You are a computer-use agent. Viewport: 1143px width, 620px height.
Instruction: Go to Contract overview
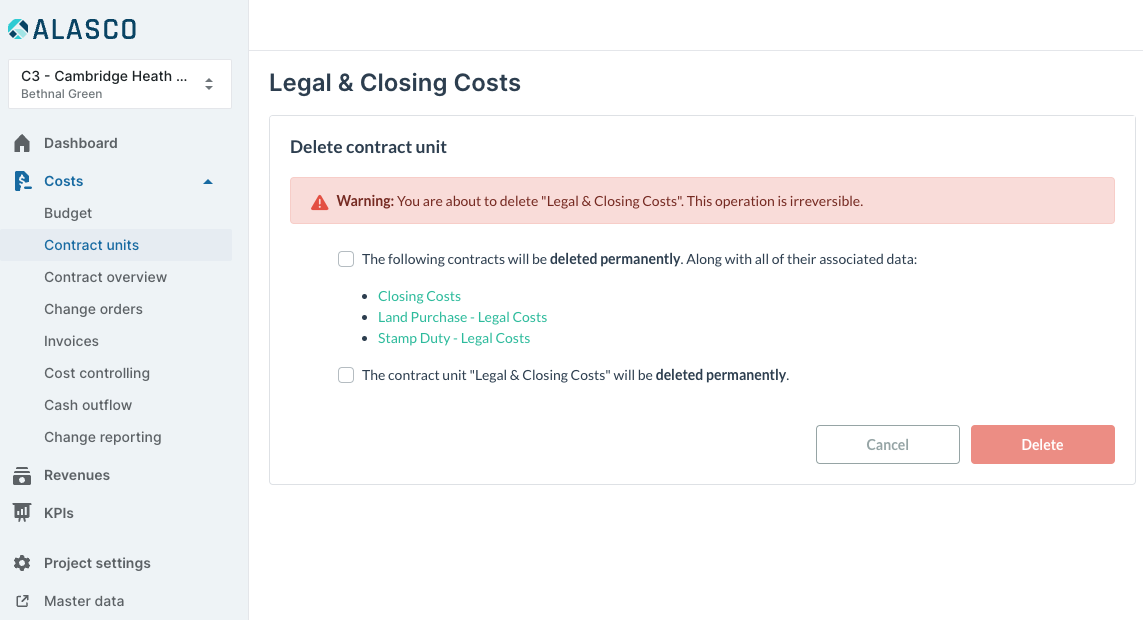point(106,277)
